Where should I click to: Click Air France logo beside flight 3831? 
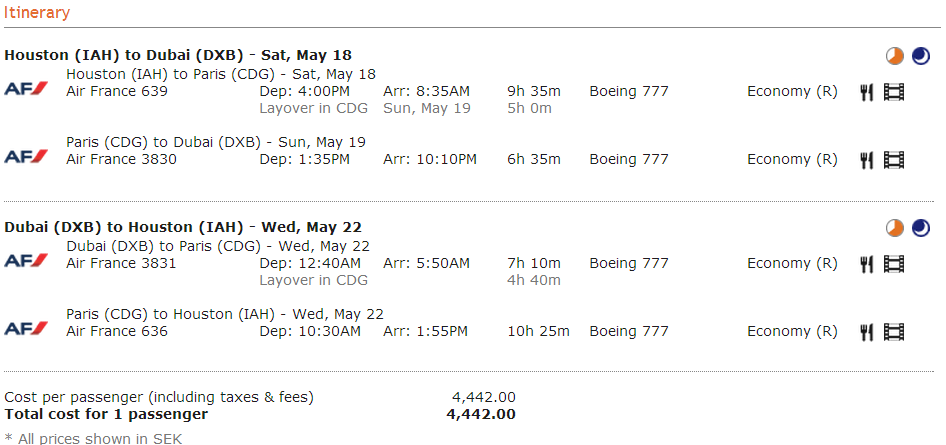click(x=26, y=261)
